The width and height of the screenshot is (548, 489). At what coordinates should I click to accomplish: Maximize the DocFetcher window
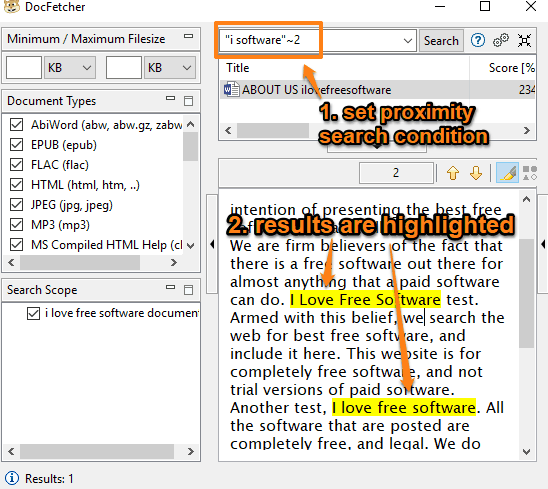[x=485, y=6]
